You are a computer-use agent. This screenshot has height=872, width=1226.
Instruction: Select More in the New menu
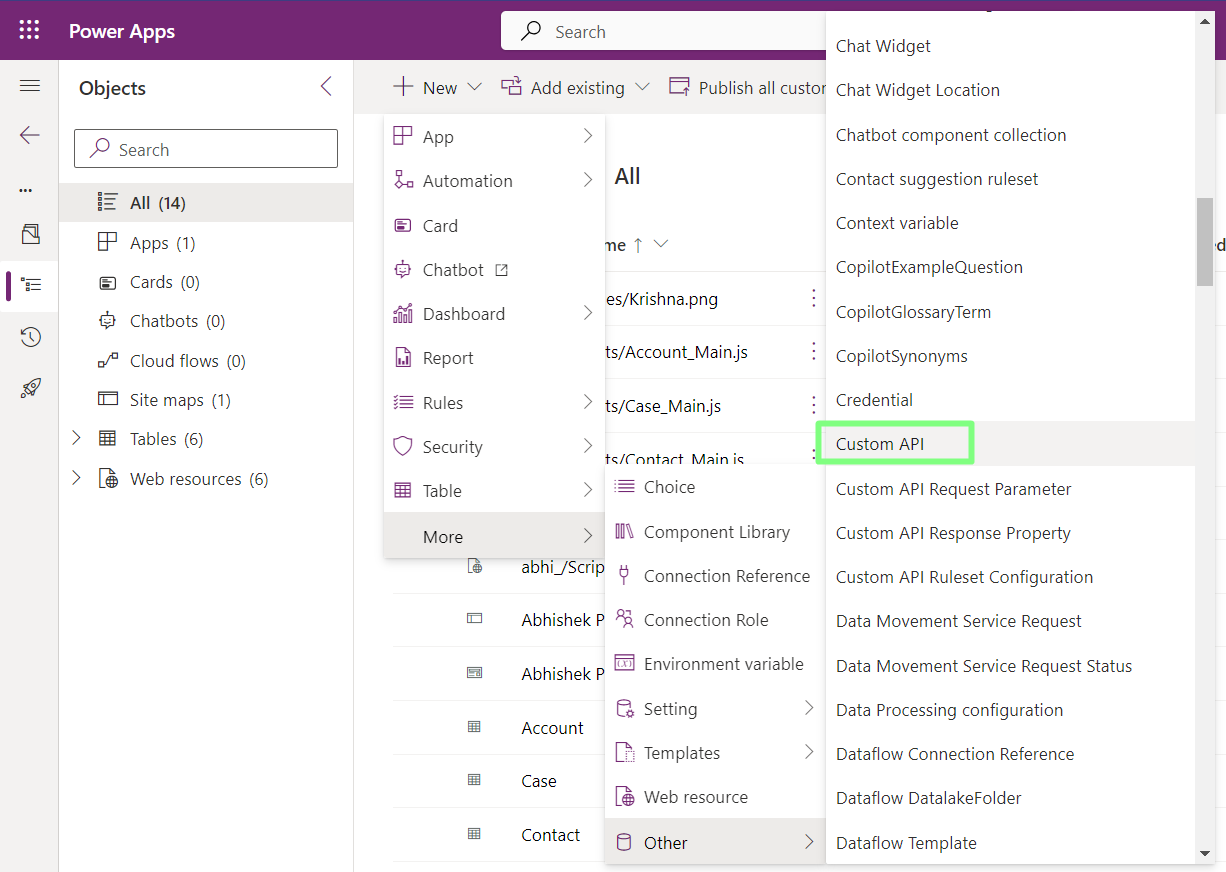tap(494, 536)
